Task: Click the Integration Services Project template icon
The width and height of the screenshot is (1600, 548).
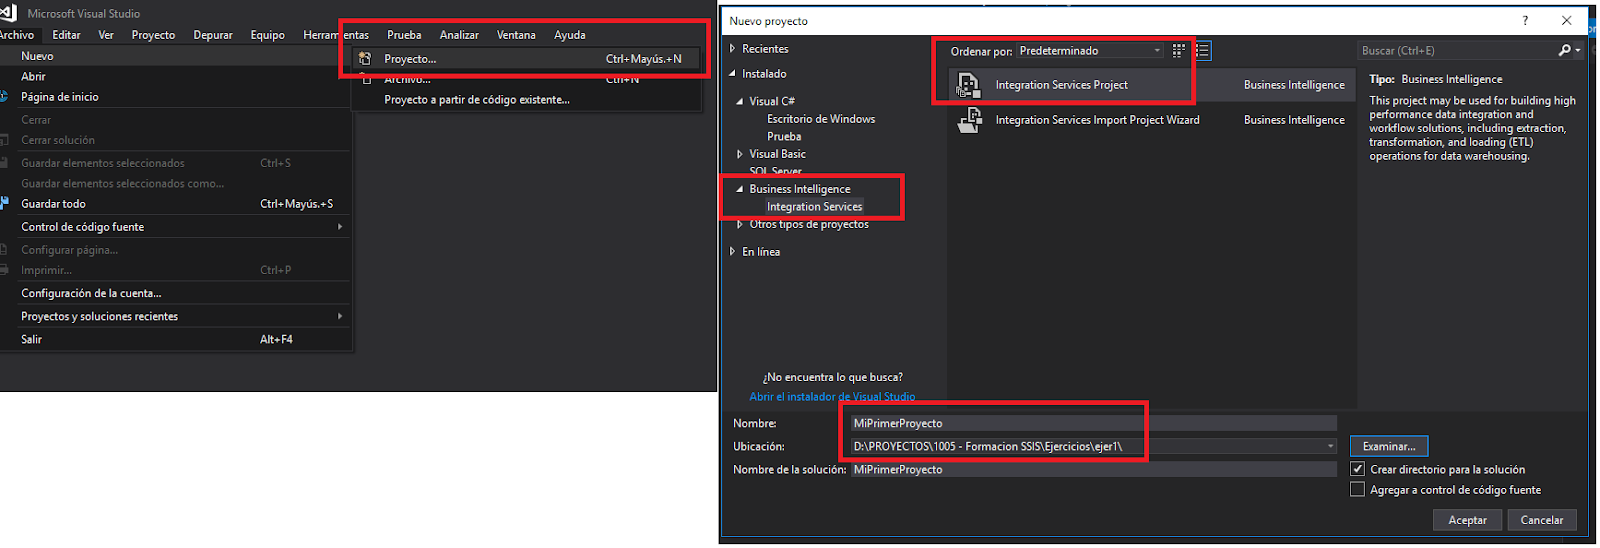Action: click(x=968, y=85)
